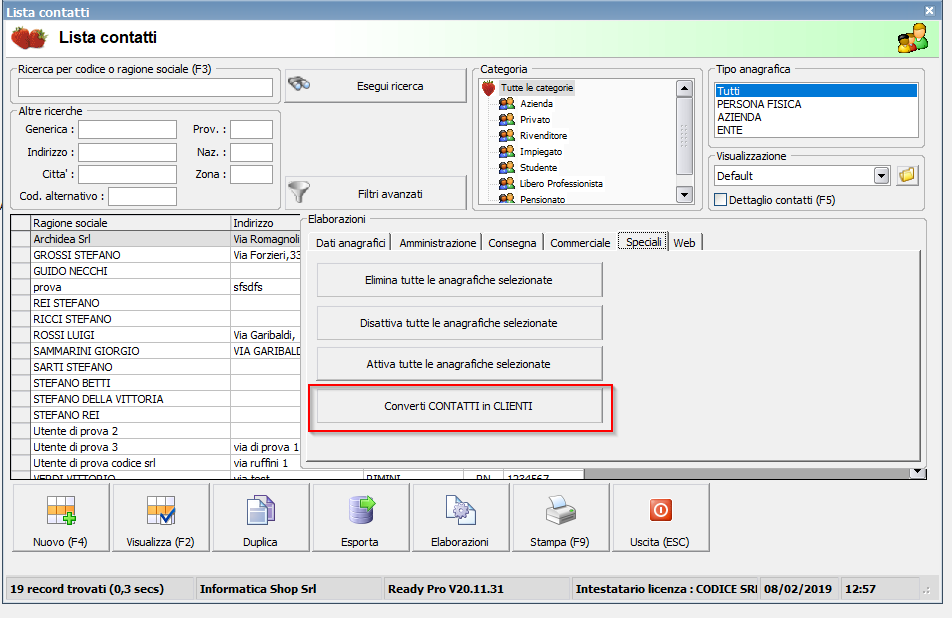Click the Visualizza (F2) checkmark icon
952x618 pixels.
[161, 510]
